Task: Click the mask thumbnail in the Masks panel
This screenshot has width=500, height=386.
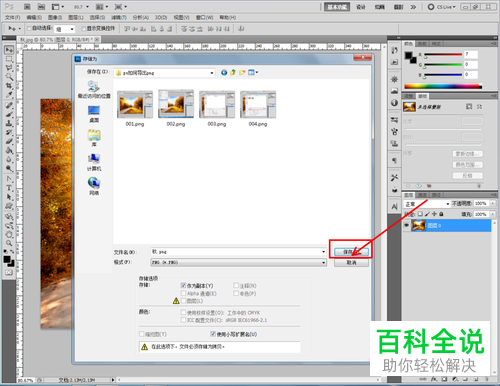Action: (x=409, y=107)
